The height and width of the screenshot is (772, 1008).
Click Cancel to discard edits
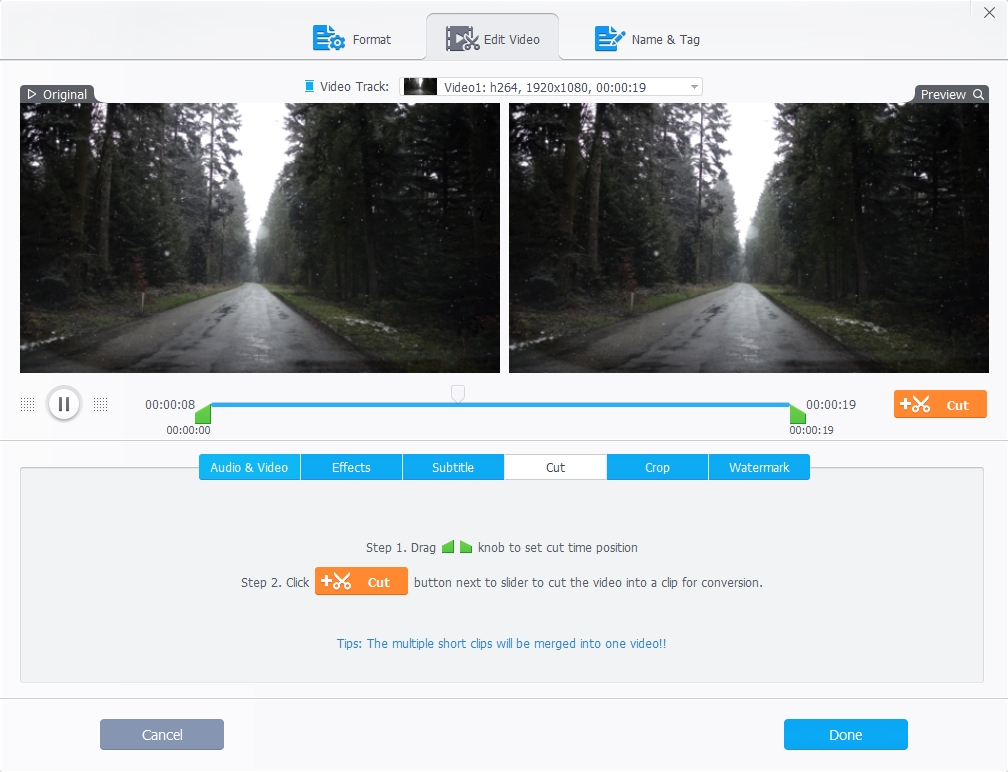pyautogui.click(x=162, y=734)
